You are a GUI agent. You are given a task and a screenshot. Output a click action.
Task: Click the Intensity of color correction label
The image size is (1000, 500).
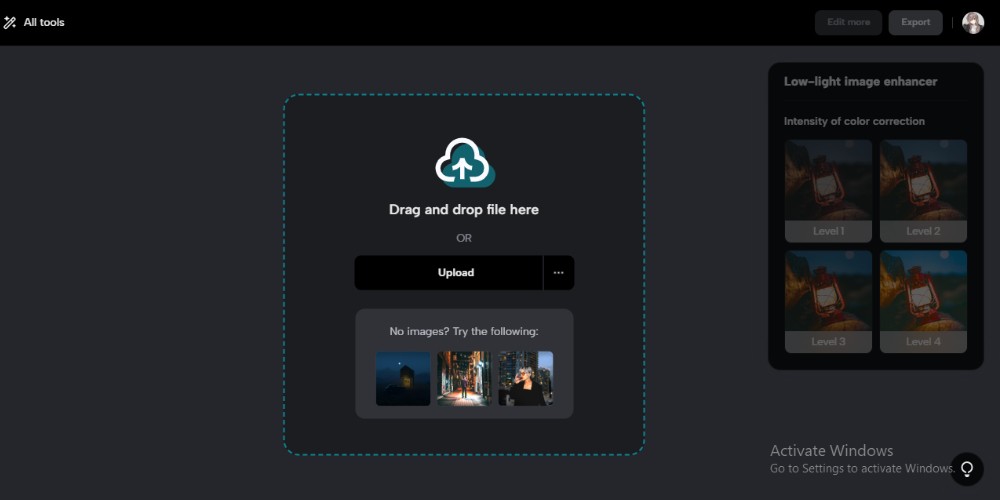[854, 121]
